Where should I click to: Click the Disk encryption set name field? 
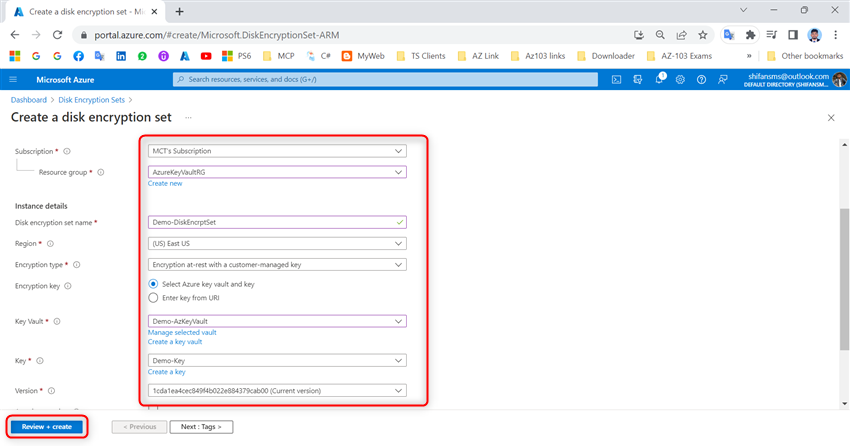277,222
